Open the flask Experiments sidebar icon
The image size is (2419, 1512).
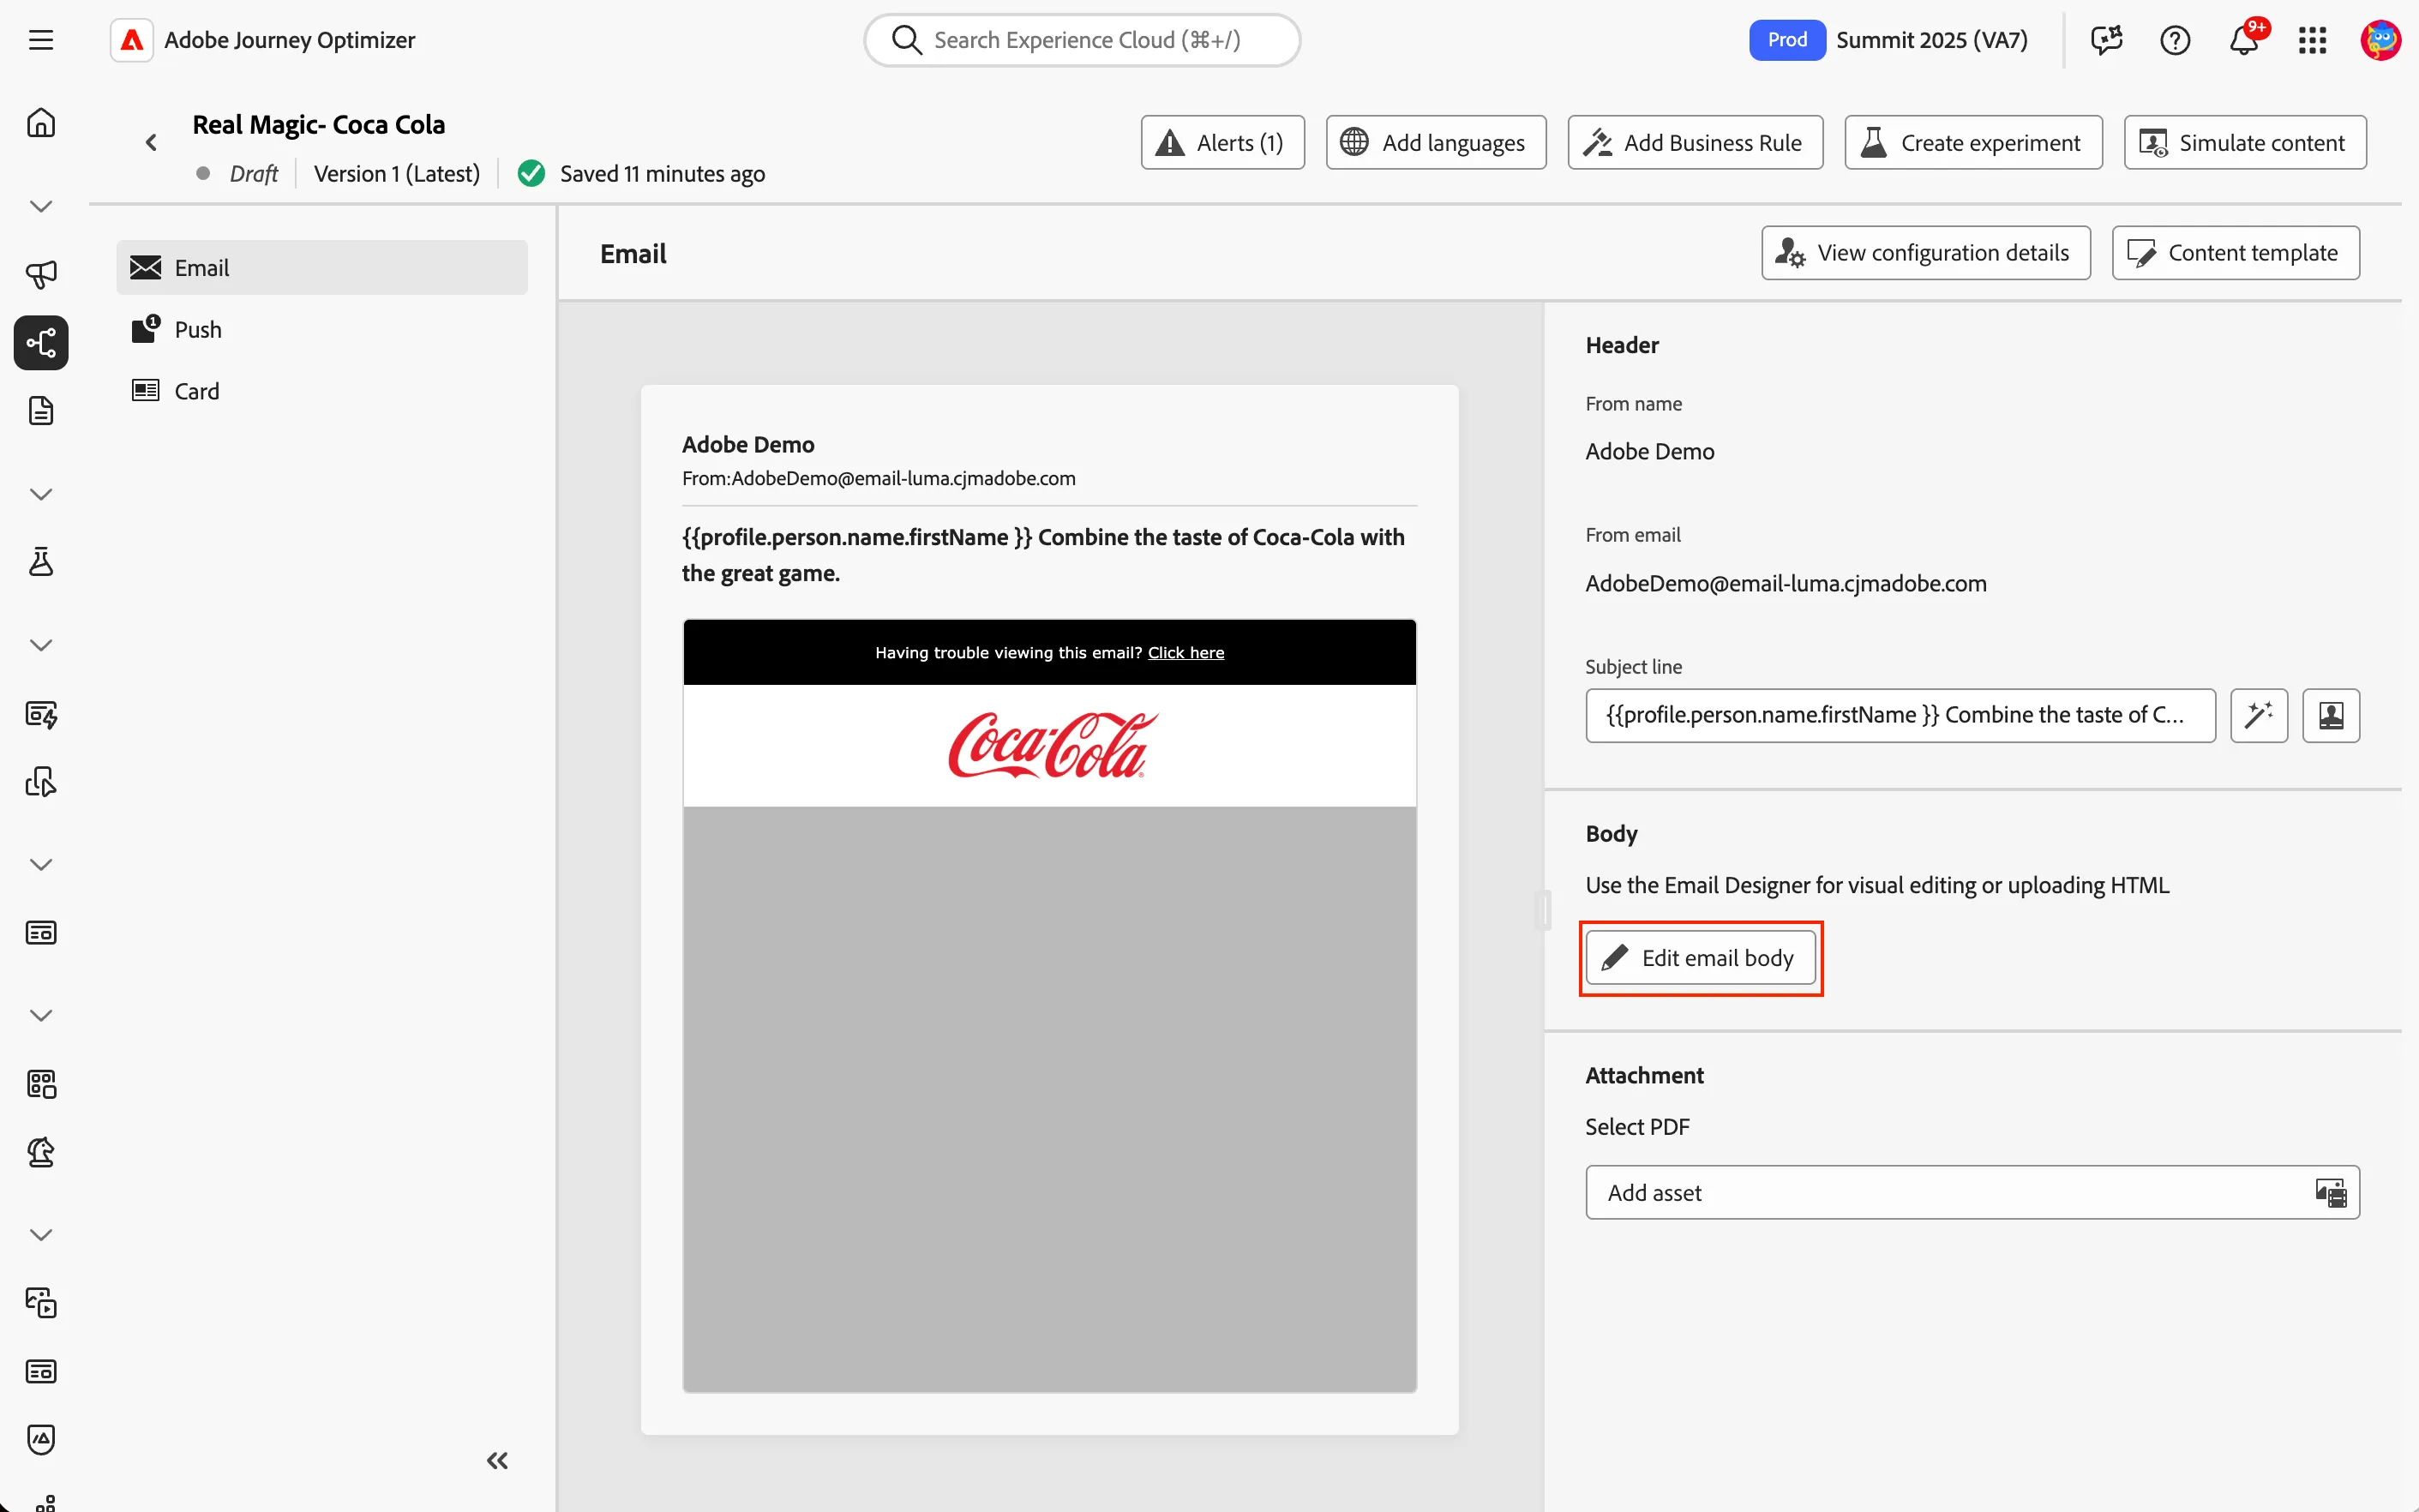click(41, 562)
